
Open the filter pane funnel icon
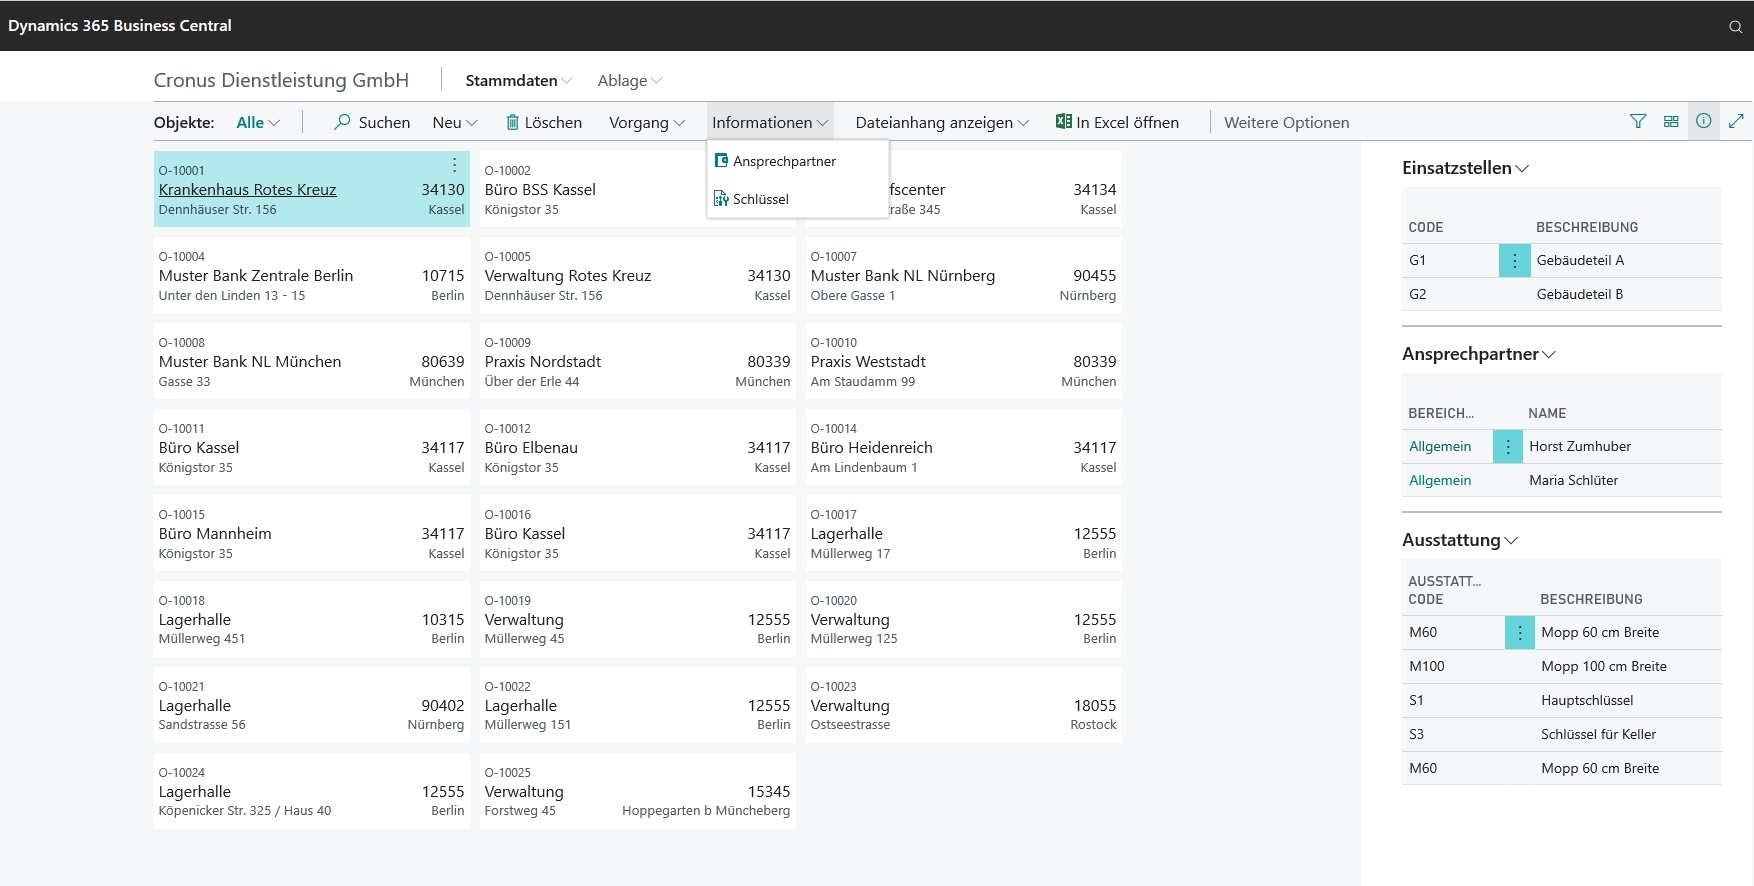[1638, 122]
